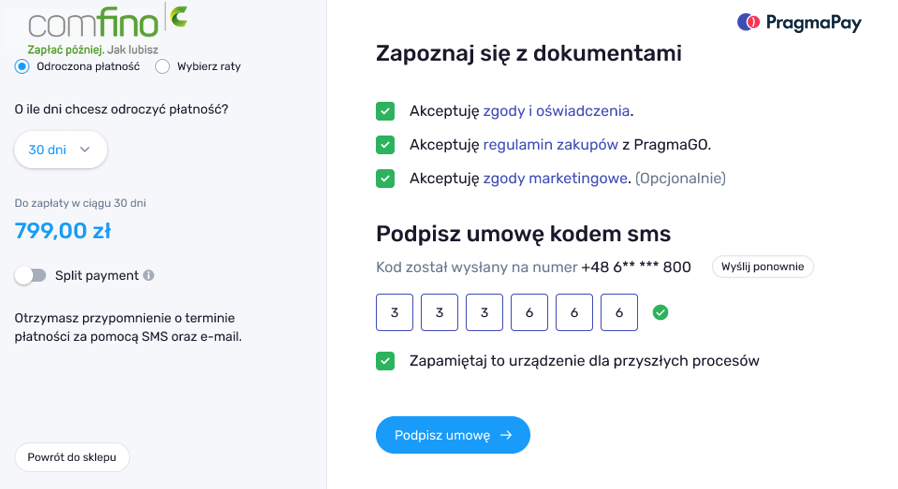Select the Odroczona płatność radio option
Image resolution: width=898 pixels, height=489 pixels.
22,66
